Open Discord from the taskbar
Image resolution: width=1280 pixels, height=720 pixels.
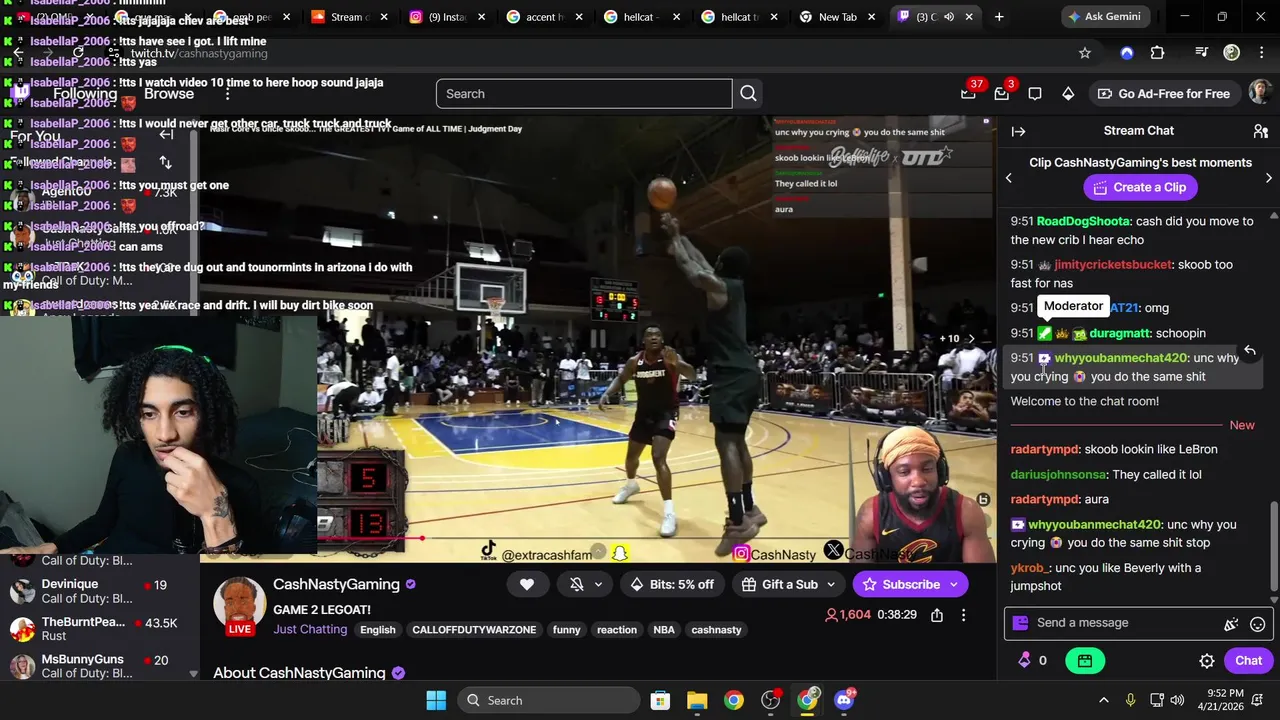(843, 700)
